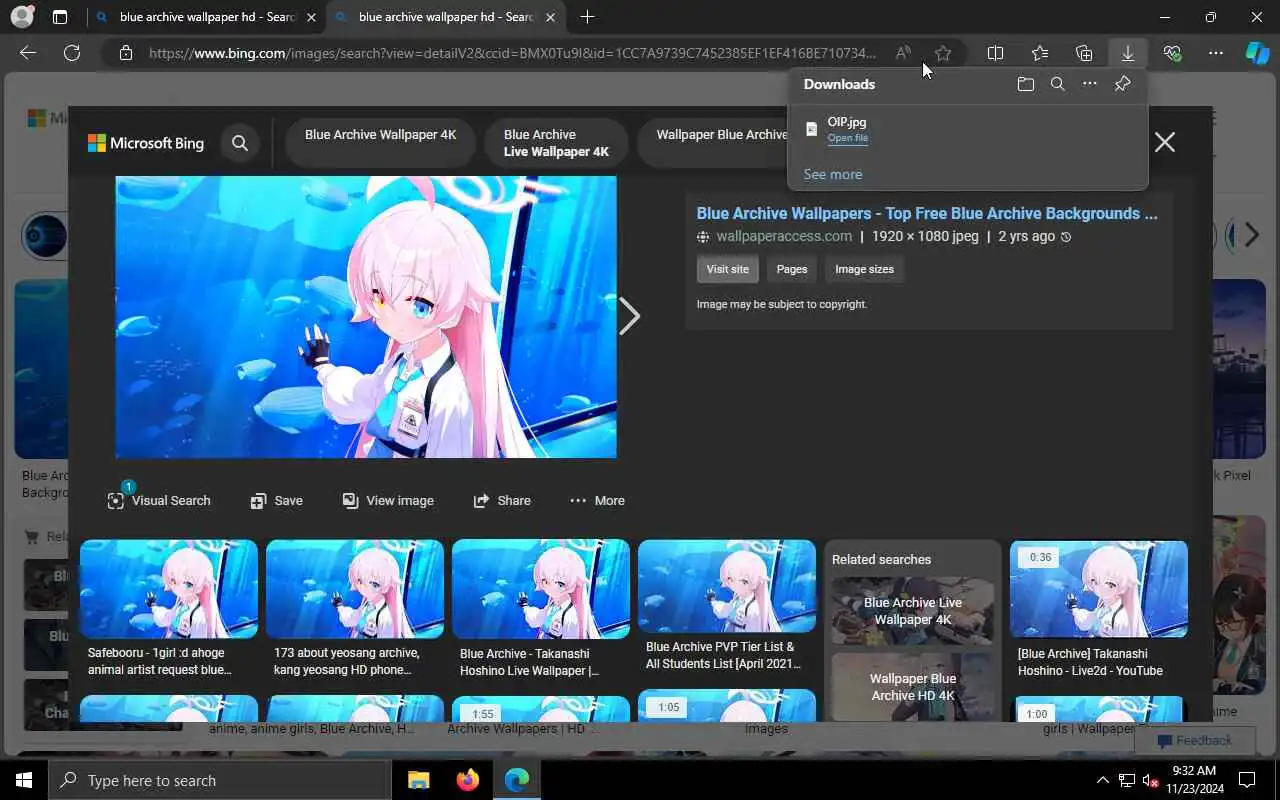Select Blue Archive Live Wallpaper 4K related search
Screen dimensions: 1280x800
913,611
